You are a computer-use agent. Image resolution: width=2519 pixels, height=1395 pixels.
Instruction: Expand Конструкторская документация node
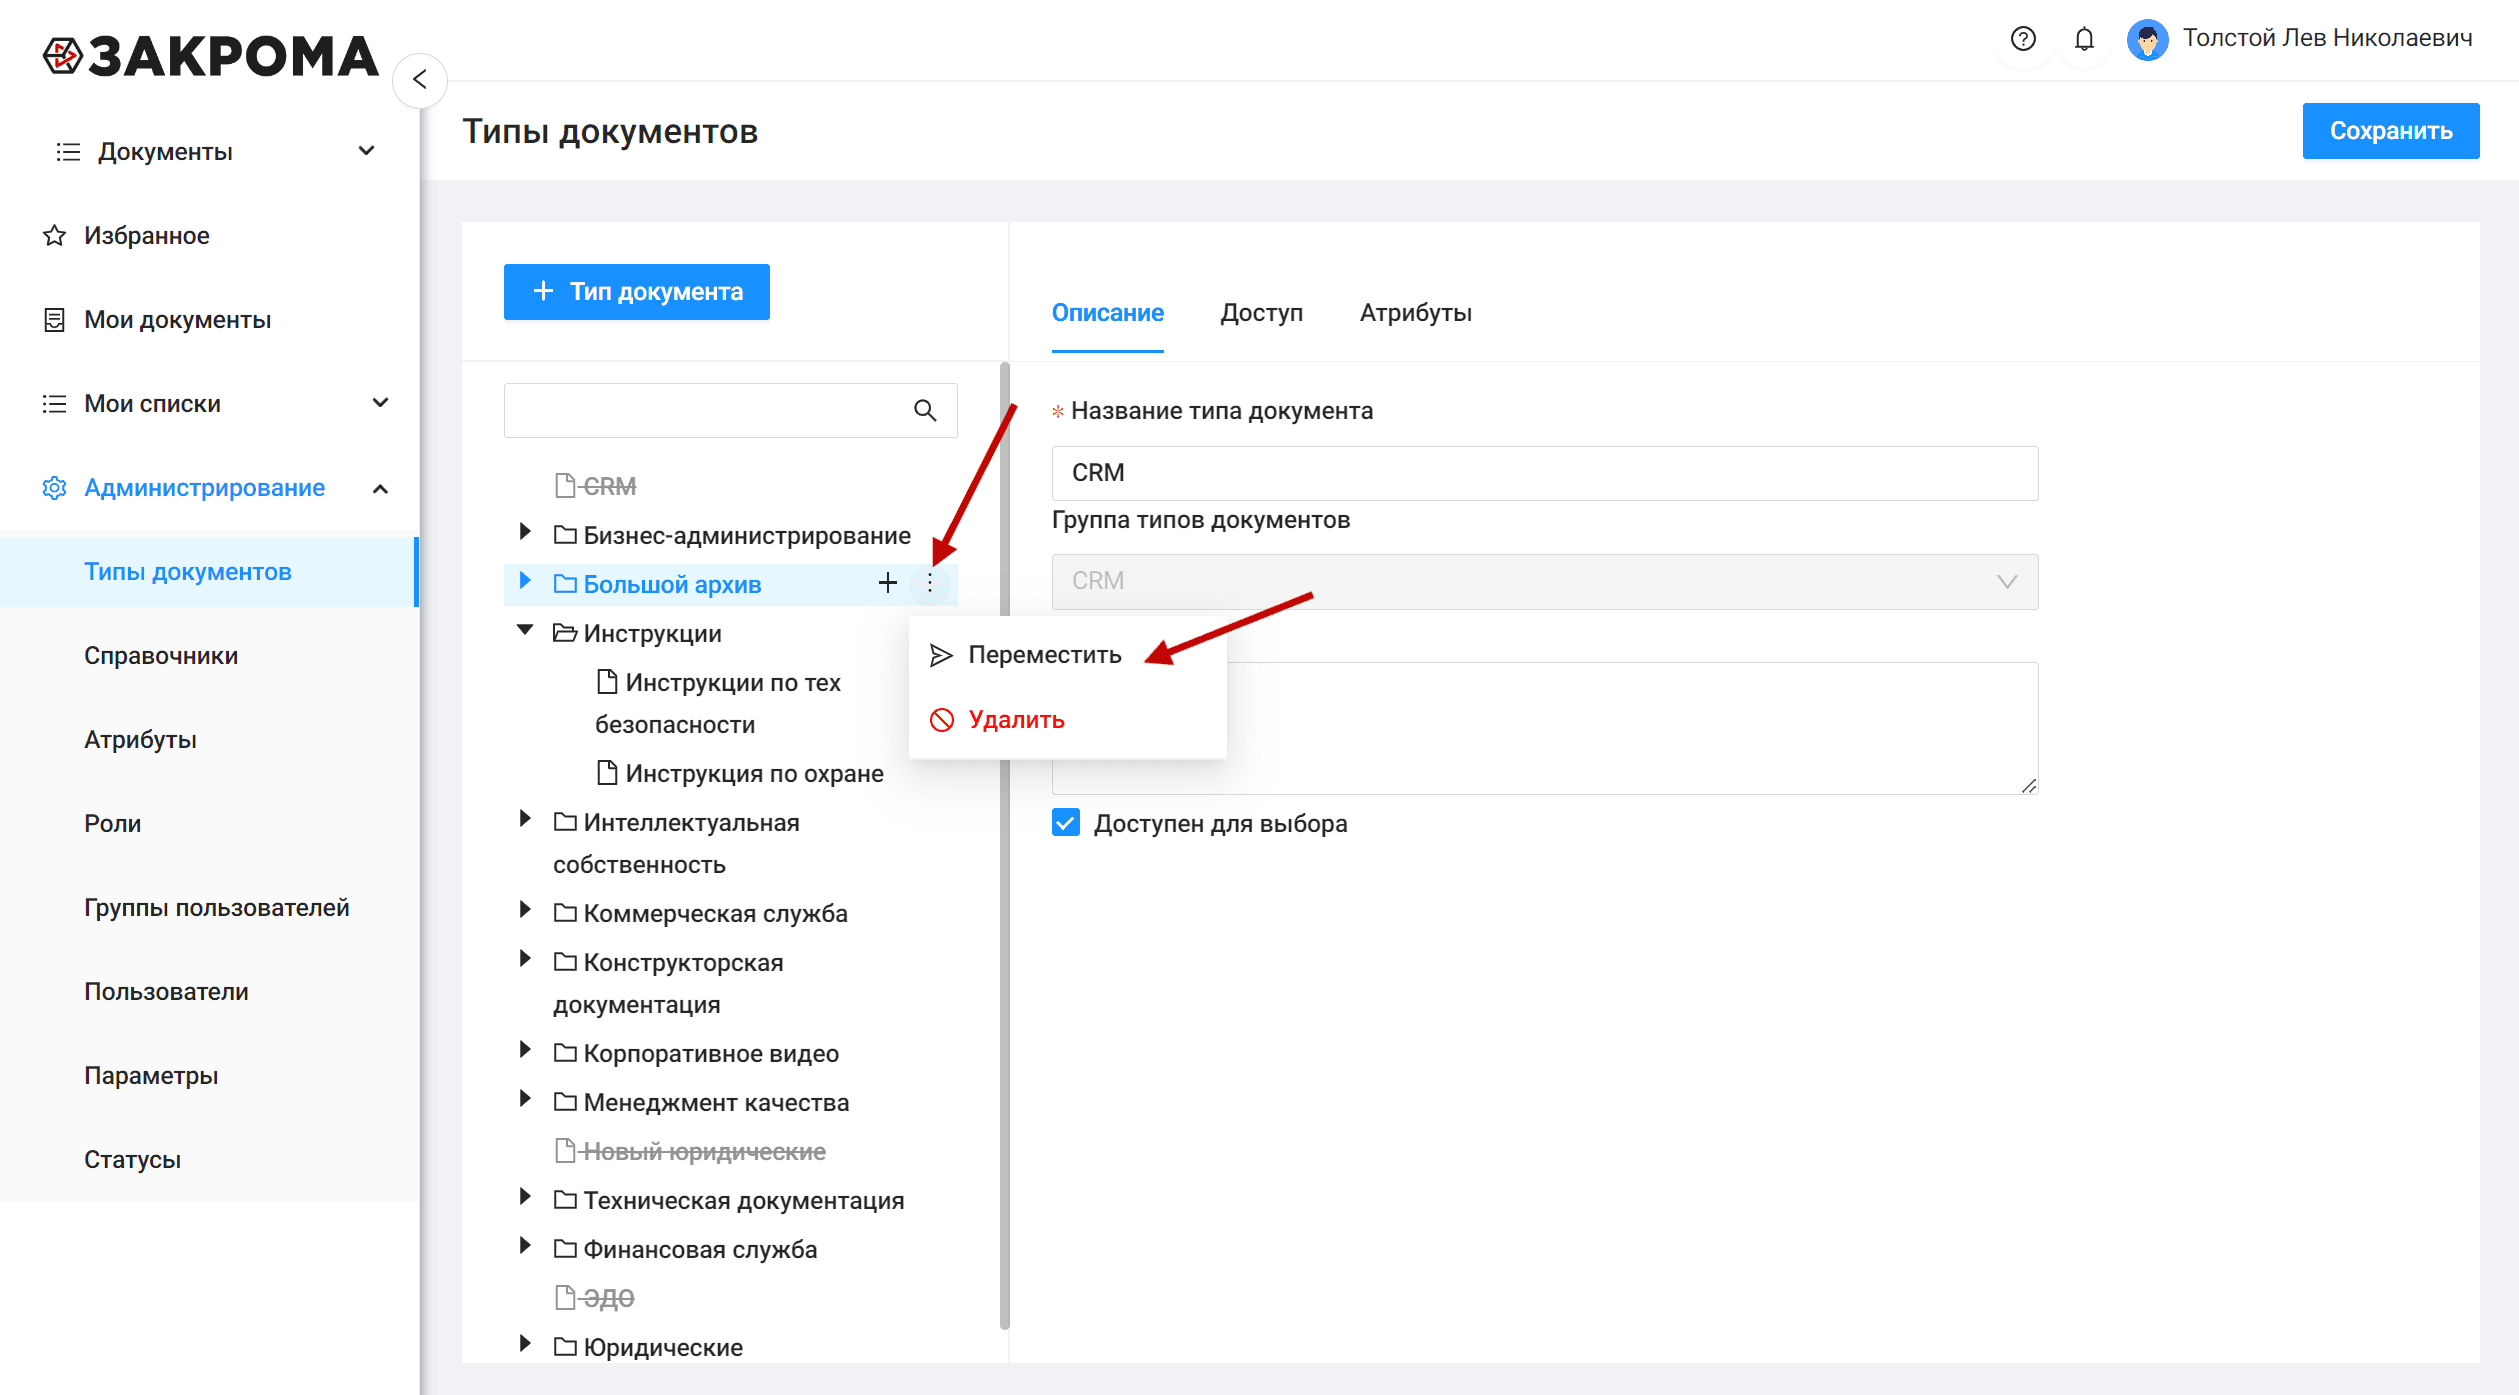pos(524,959)
